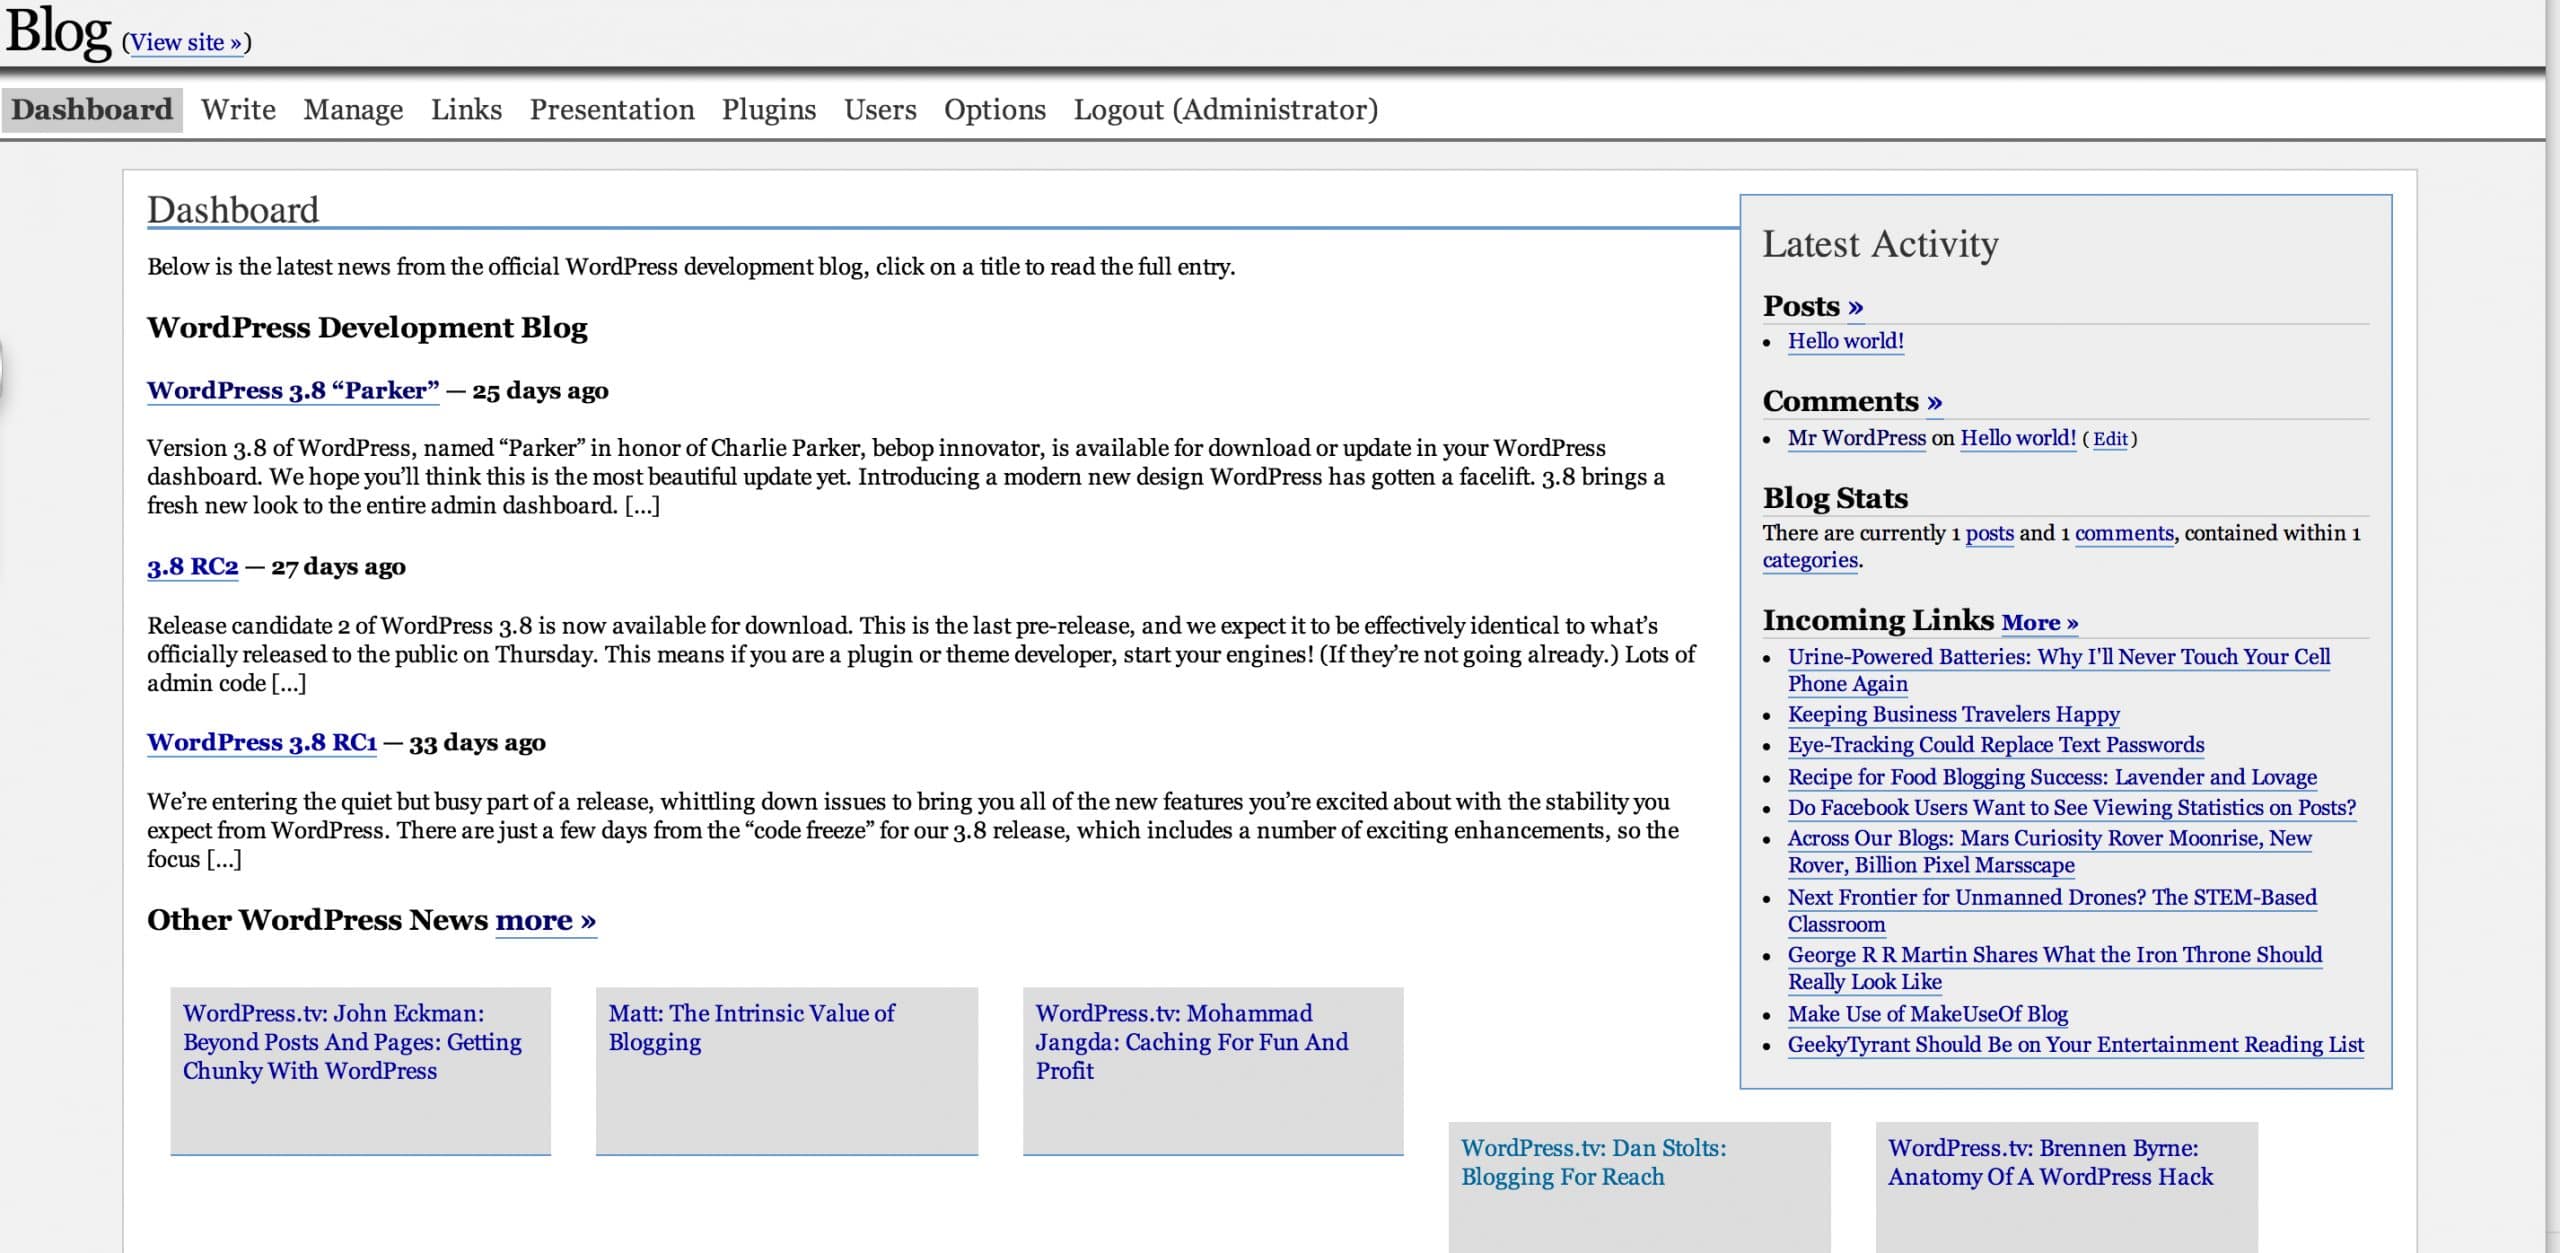Click the Blog Stats heading
This screenshot has width=2560, height=1253.
pyautogui.click(x=1835, y=498)
